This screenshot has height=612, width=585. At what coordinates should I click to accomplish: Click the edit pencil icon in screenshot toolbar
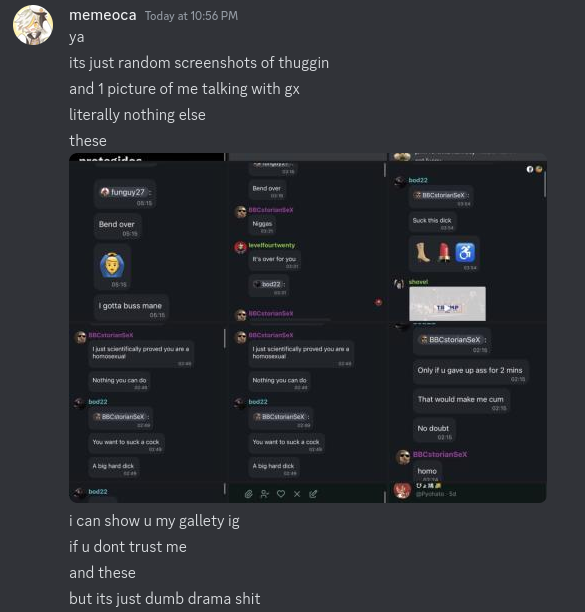click(313, 494)
